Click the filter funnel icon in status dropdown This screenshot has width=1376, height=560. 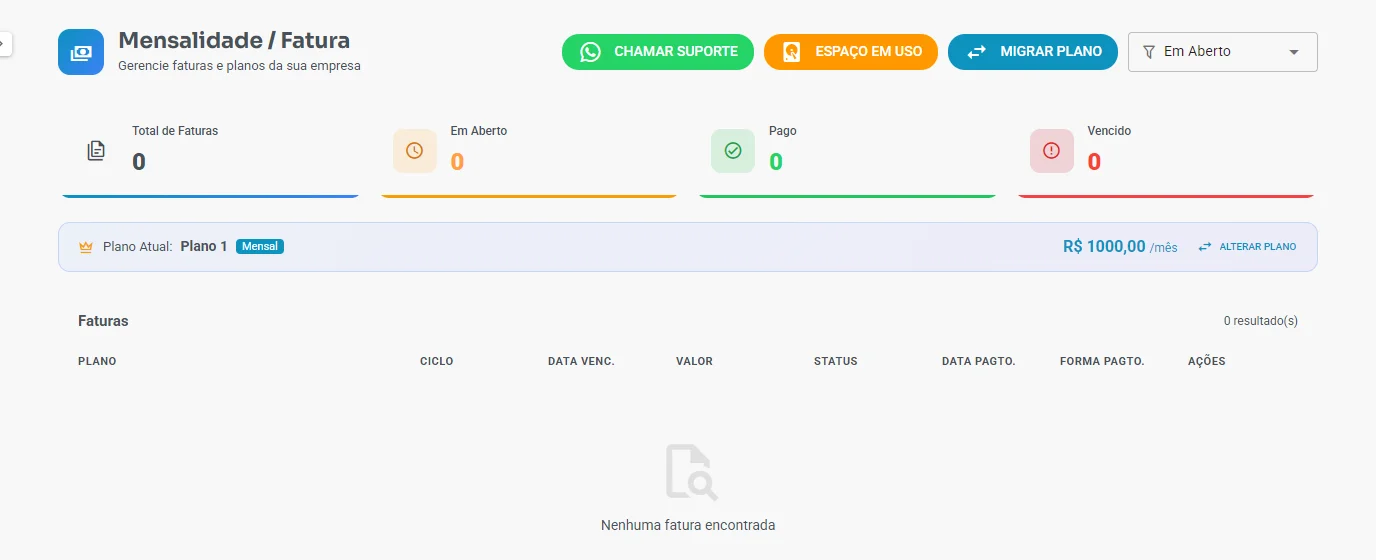click(1149, 51)
